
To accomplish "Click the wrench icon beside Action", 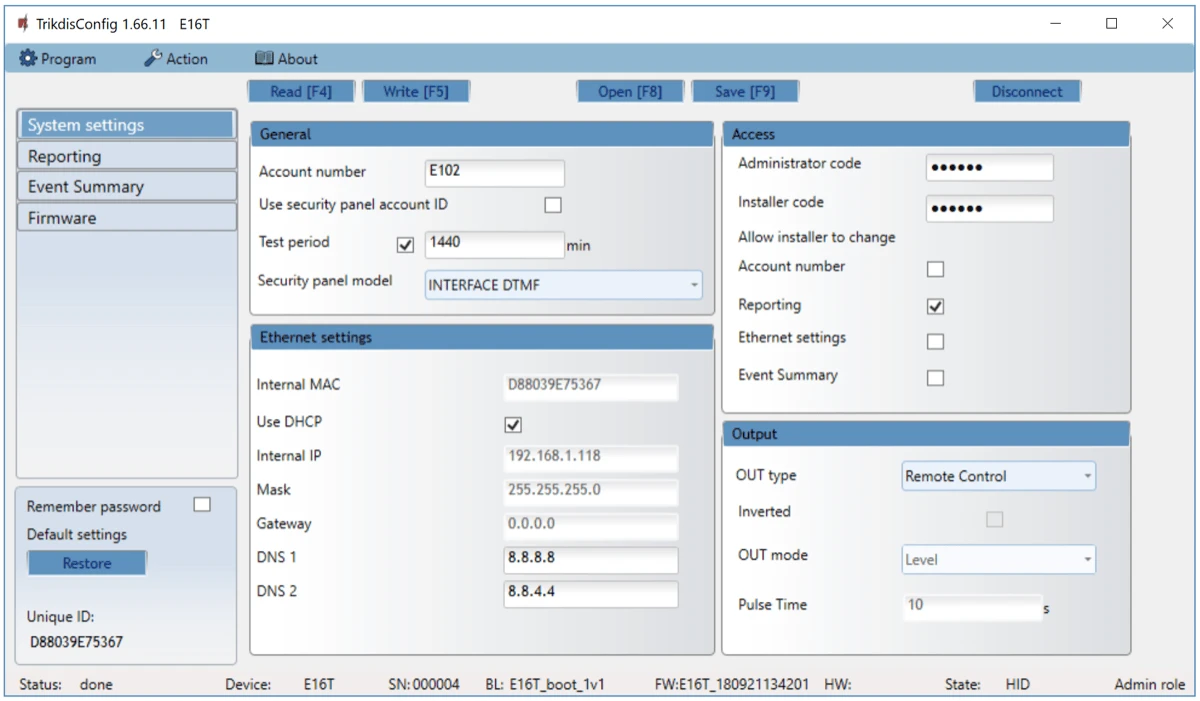I will coord(153,59).
